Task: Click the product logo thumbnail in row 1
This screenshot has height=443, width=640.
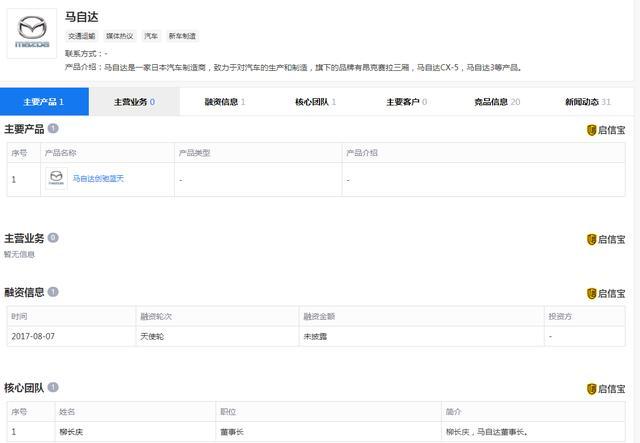Action: click(x=56, y=178)
